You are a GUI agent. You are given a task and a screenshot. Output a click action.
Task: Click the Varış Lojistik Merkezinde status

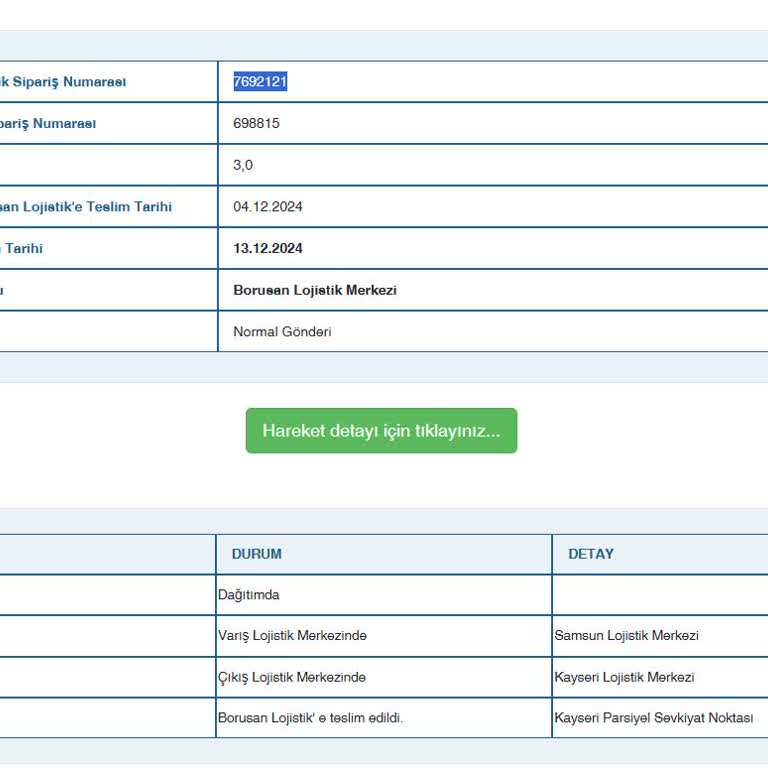pos(292,636)
